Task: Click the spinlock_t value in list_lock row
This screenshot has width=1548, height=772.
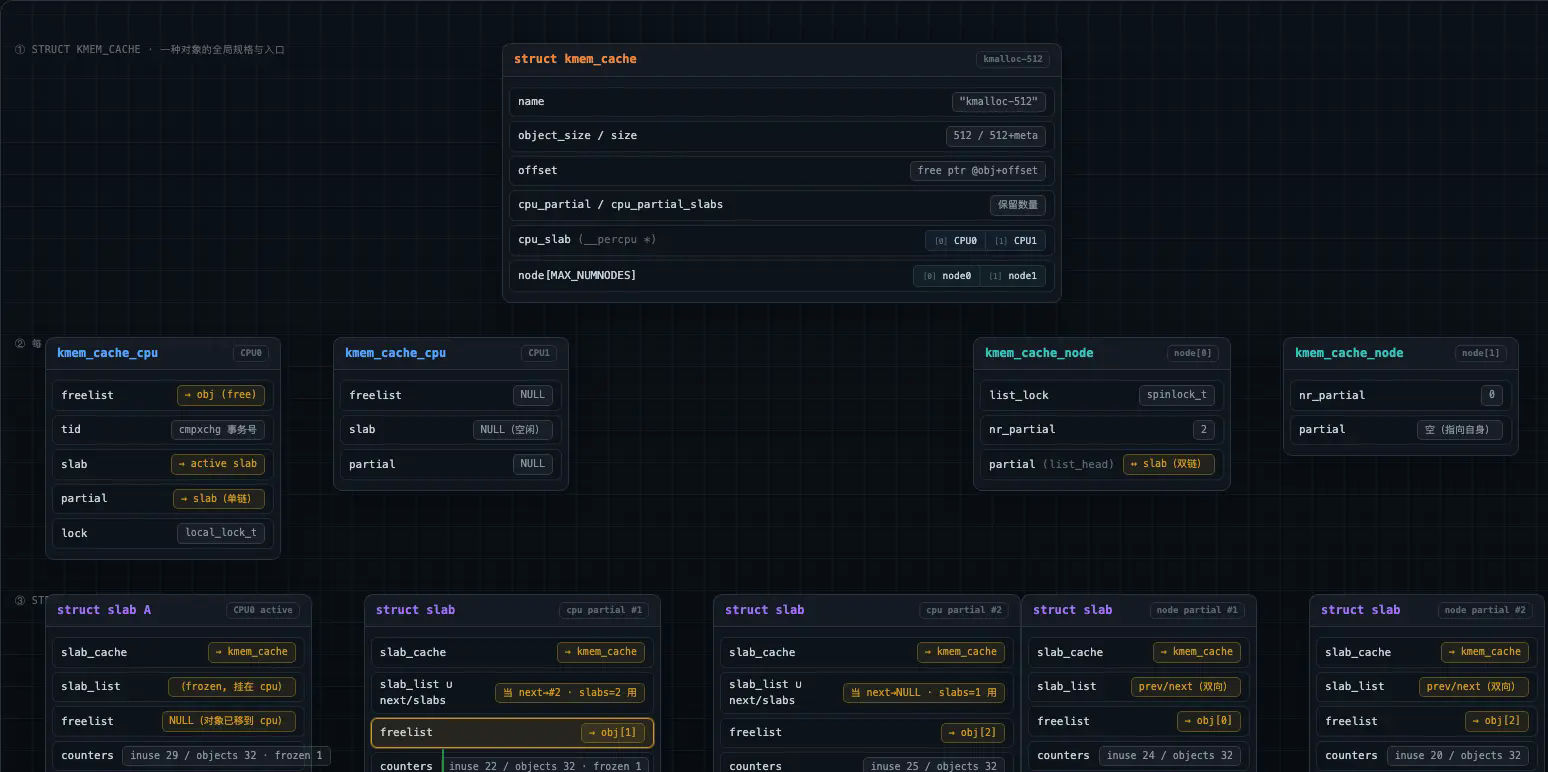Action: click(x=1177, y=395)
